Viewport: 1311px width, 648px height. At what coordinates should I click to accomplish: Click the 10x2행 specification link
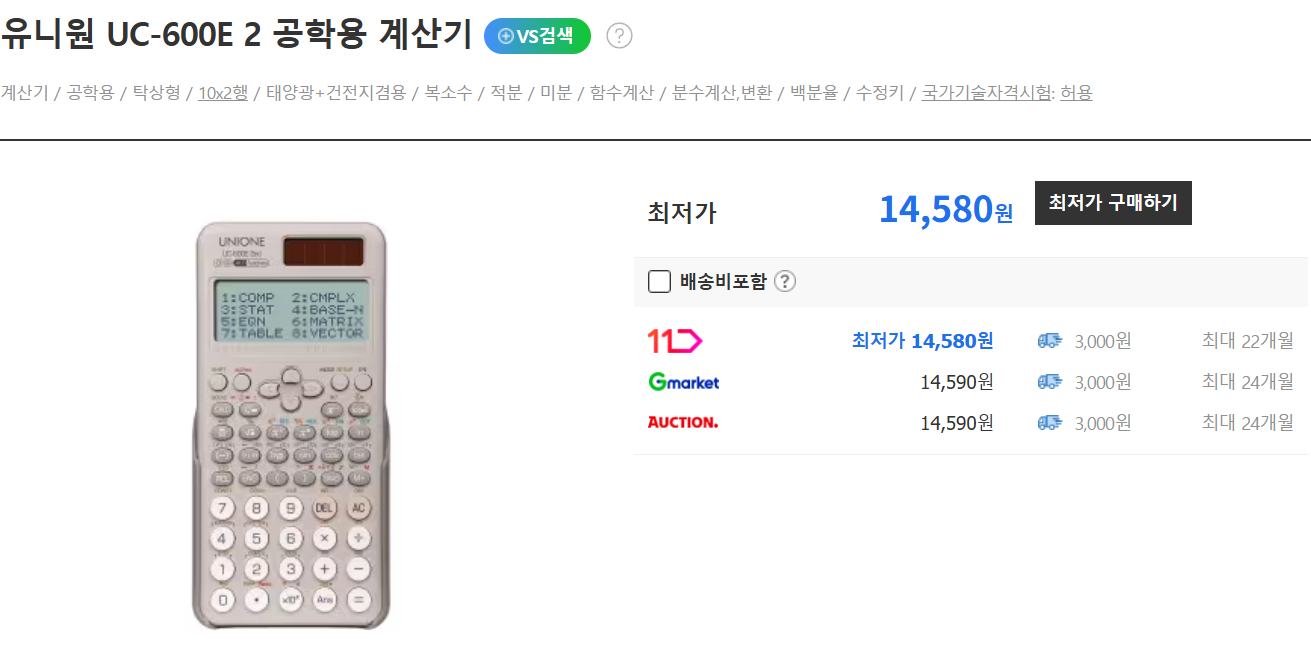click(223, 93)
